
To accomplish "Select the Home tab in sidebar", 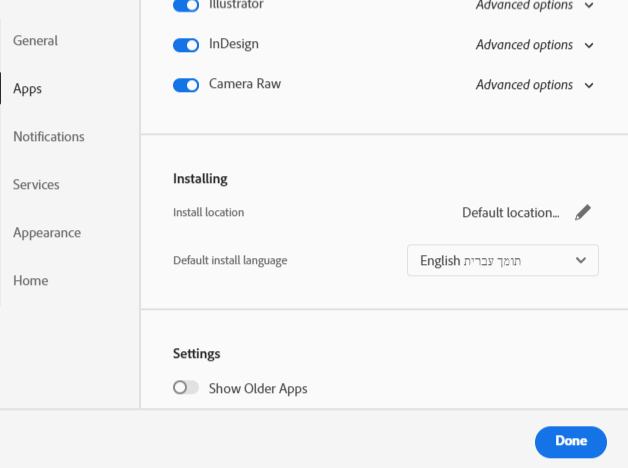I will [x=30, y=281].
